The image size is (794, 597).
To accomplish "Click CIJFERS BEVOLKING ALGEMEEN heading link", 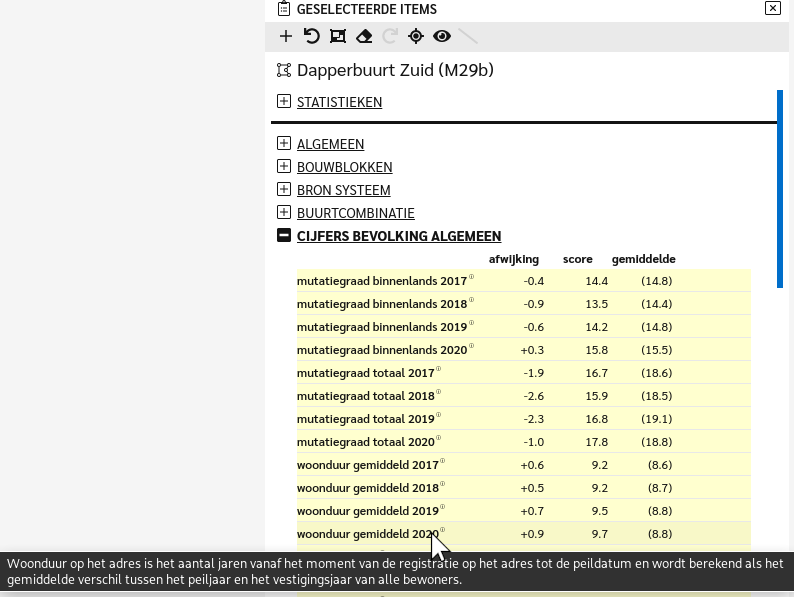I will (x=399, y=236).
